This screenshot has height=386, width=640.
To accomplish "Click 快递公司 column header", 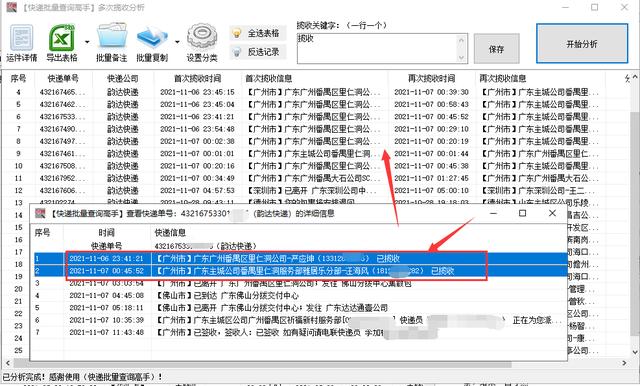I will [x=123, y=78].
